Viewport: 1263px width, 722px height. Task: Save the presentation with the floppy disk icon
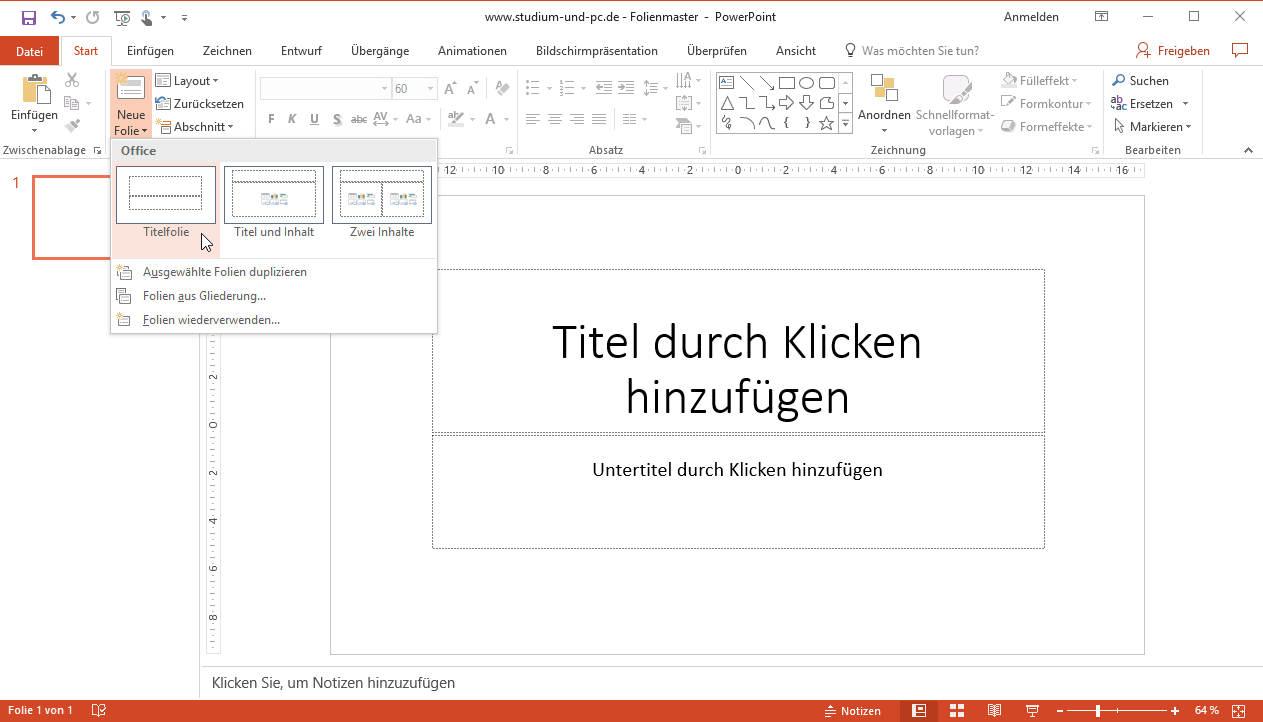tap(29, 17)
